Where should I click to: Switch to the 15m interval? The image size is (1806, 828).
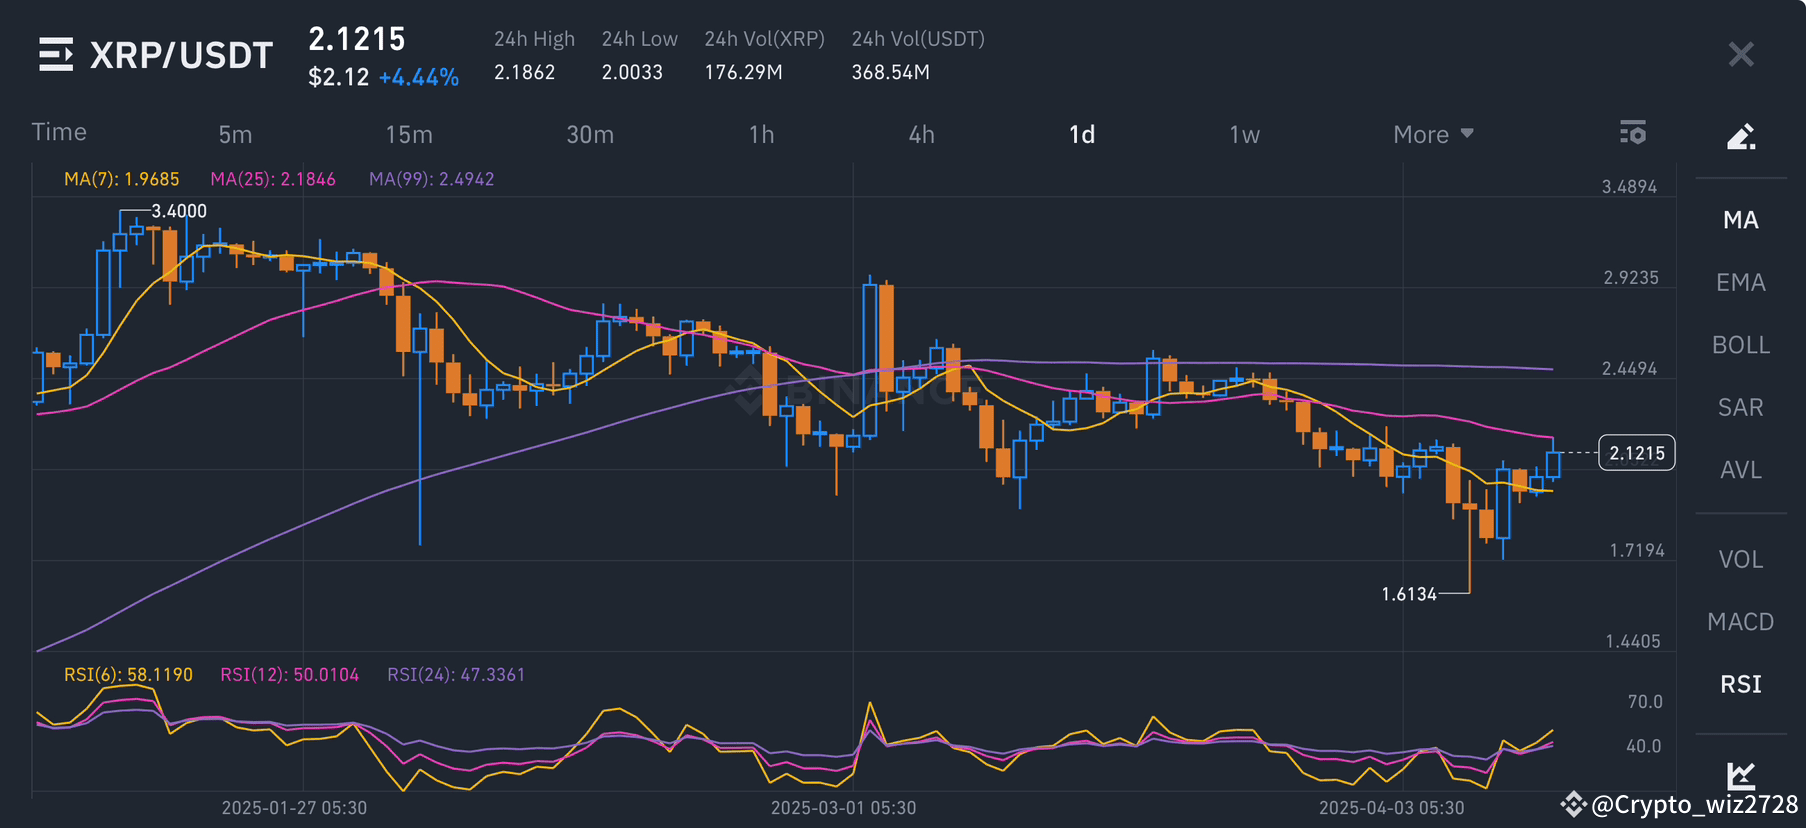tap(409, 134)
